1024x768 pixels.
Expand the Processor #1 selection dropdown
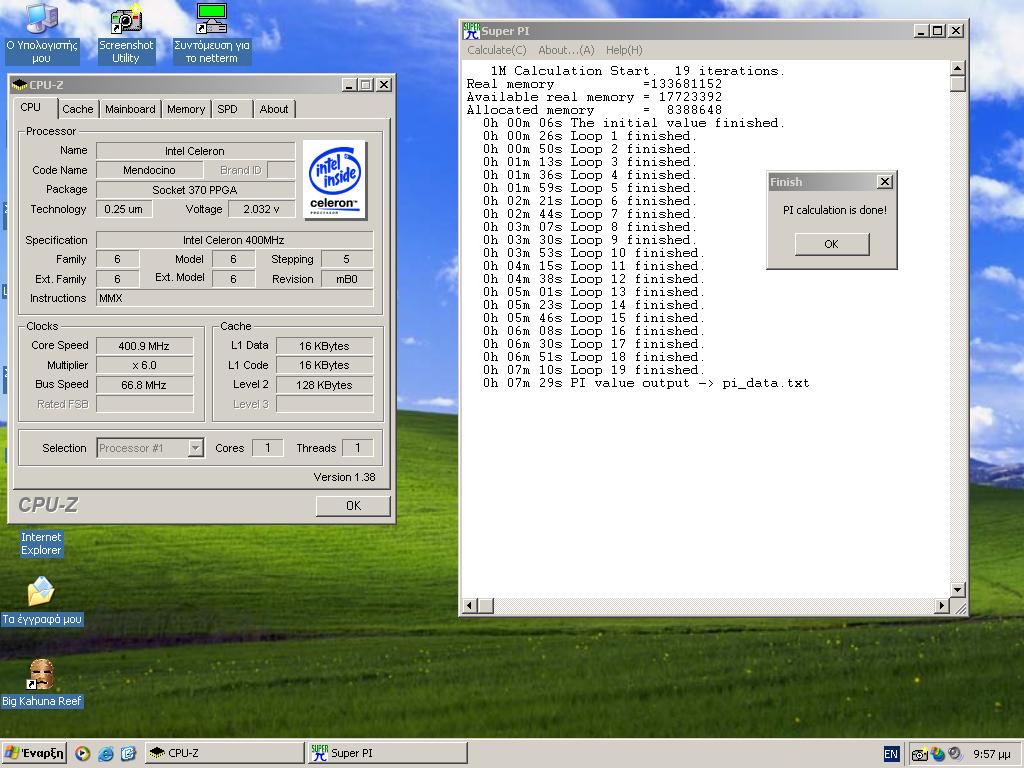coord(195,448)
